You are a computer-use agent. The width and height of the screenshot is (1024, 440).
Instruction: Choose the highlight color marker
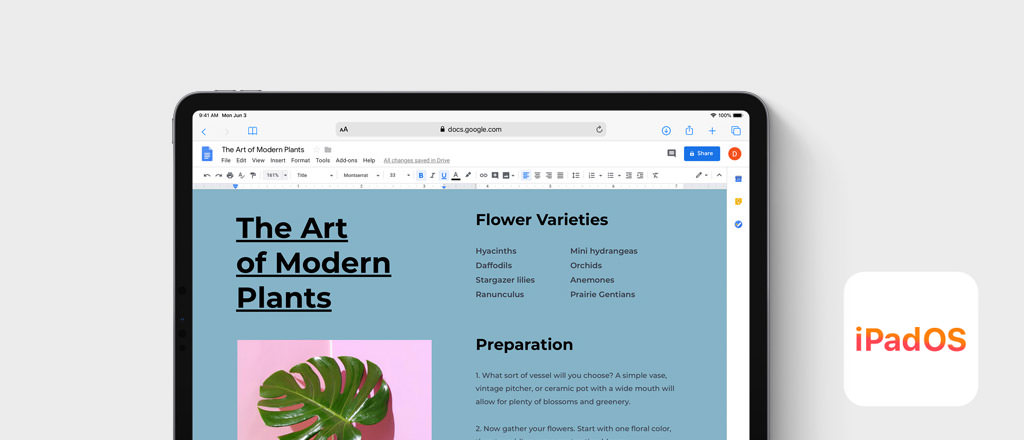pyautogui.click(x=468, y=175)
